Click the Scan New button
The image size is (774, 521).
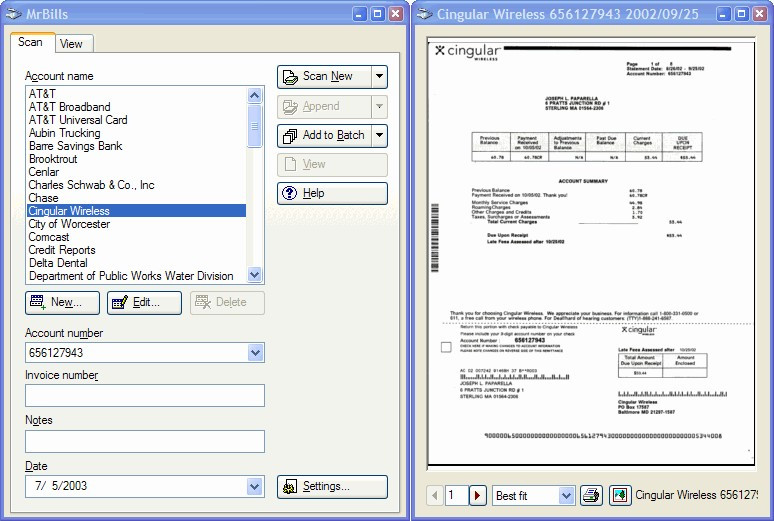click(324, 77)
